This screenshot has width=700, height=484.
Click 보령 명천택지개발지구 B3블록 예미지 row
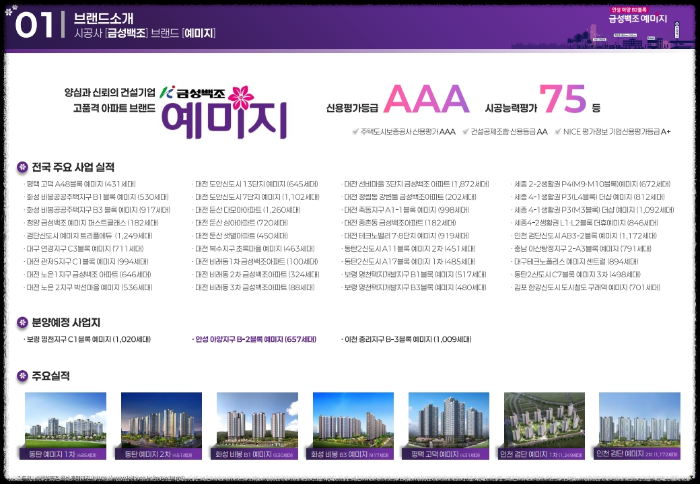[414, 288]
